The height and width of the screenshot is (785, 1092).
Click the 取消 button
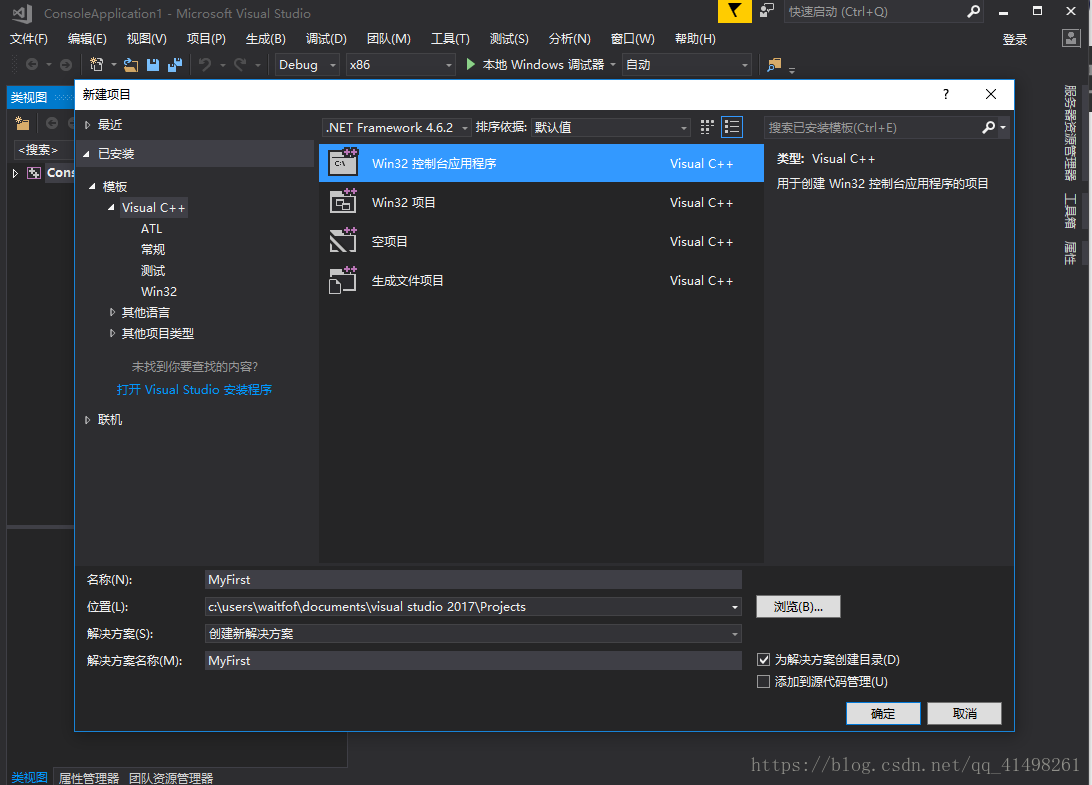coord(965,713)
